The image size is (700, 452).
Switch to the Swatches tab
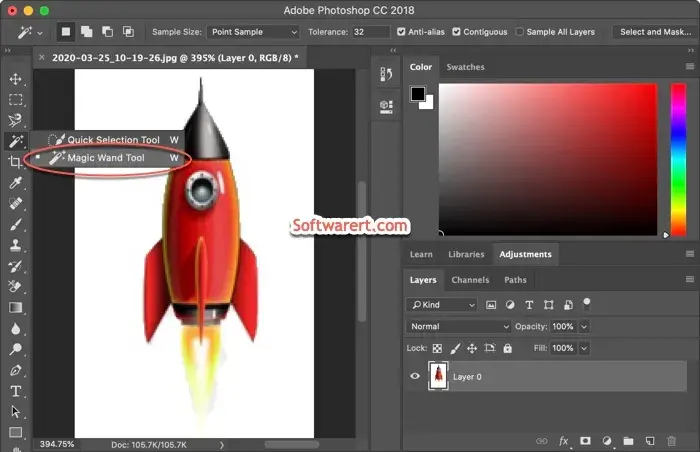point(465,67)
